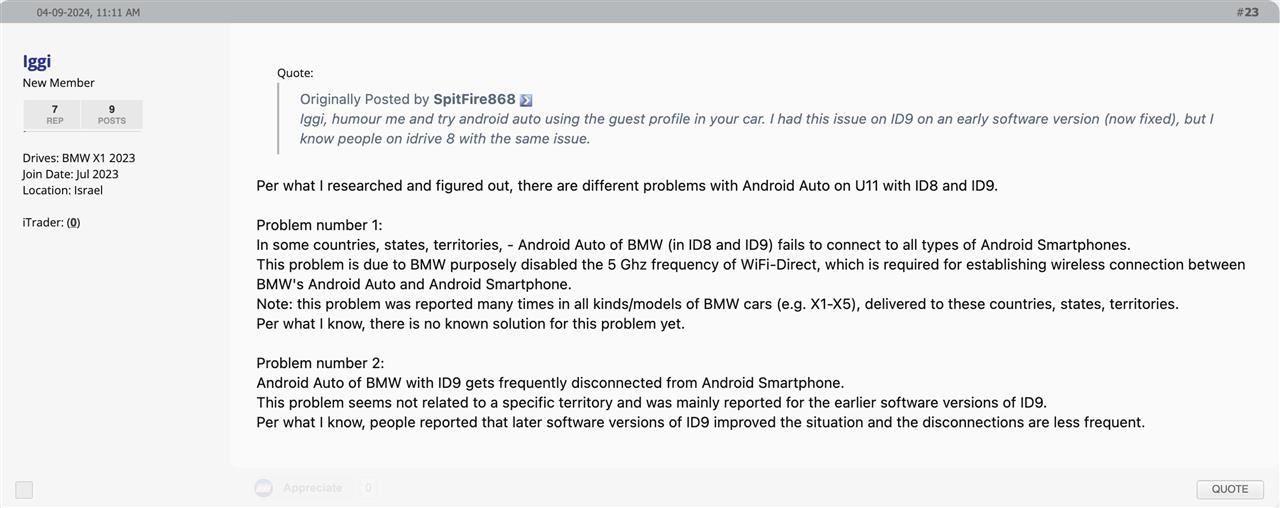
Task: Click the Problem number 2 heading text
Action: pyautogui.click(x=320, y=363)
